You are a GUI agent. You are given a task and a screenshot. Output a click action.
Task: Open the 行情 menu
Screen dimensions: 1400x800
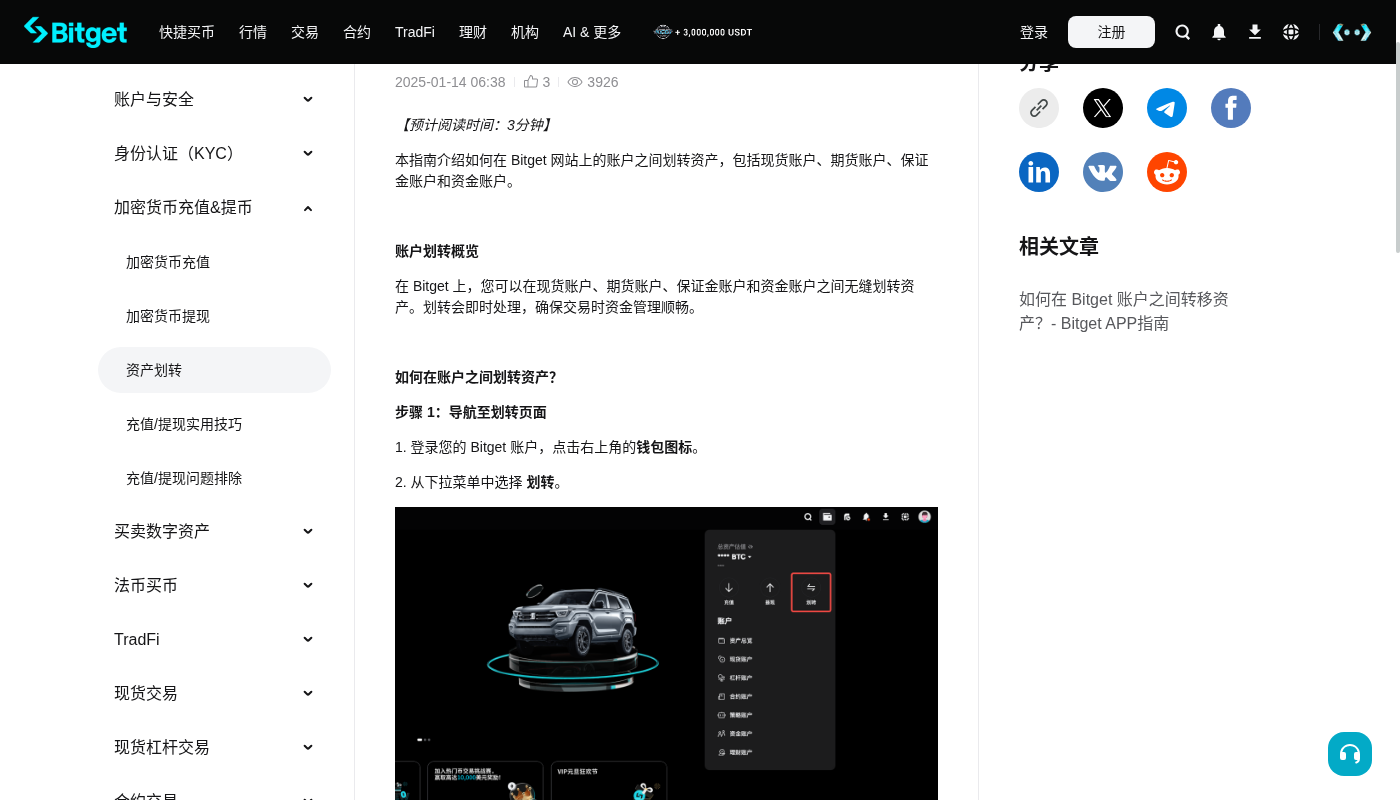(x=253, y=32)
